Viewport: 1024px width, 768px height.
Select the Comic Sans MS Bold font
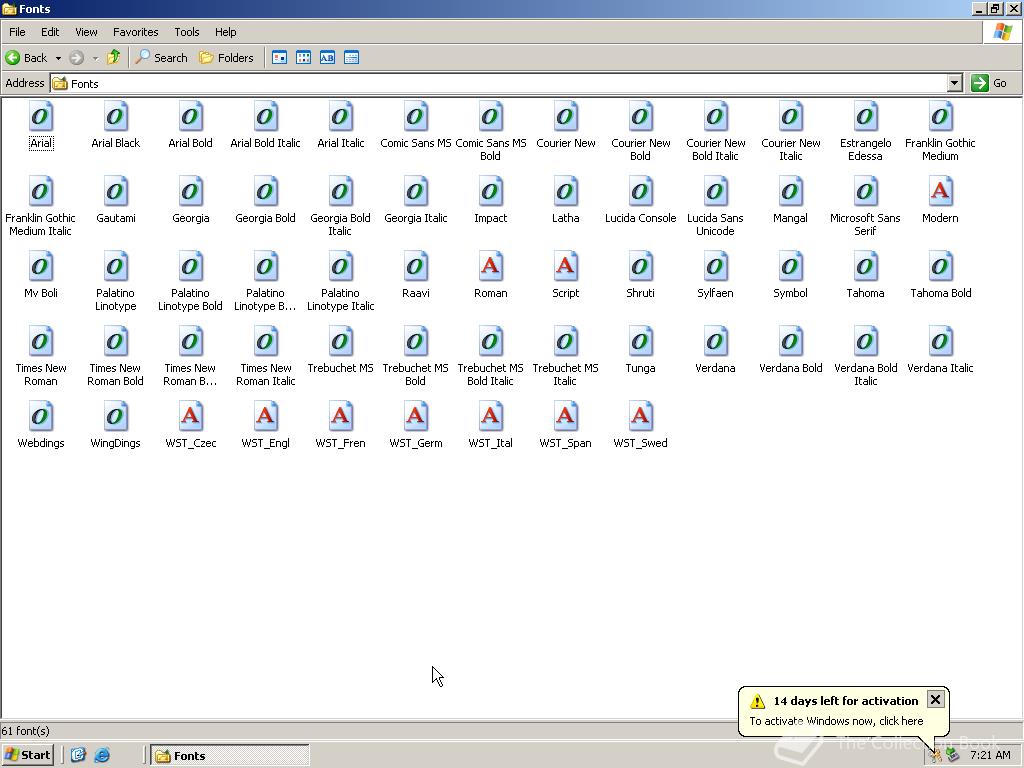click(490, 131)
